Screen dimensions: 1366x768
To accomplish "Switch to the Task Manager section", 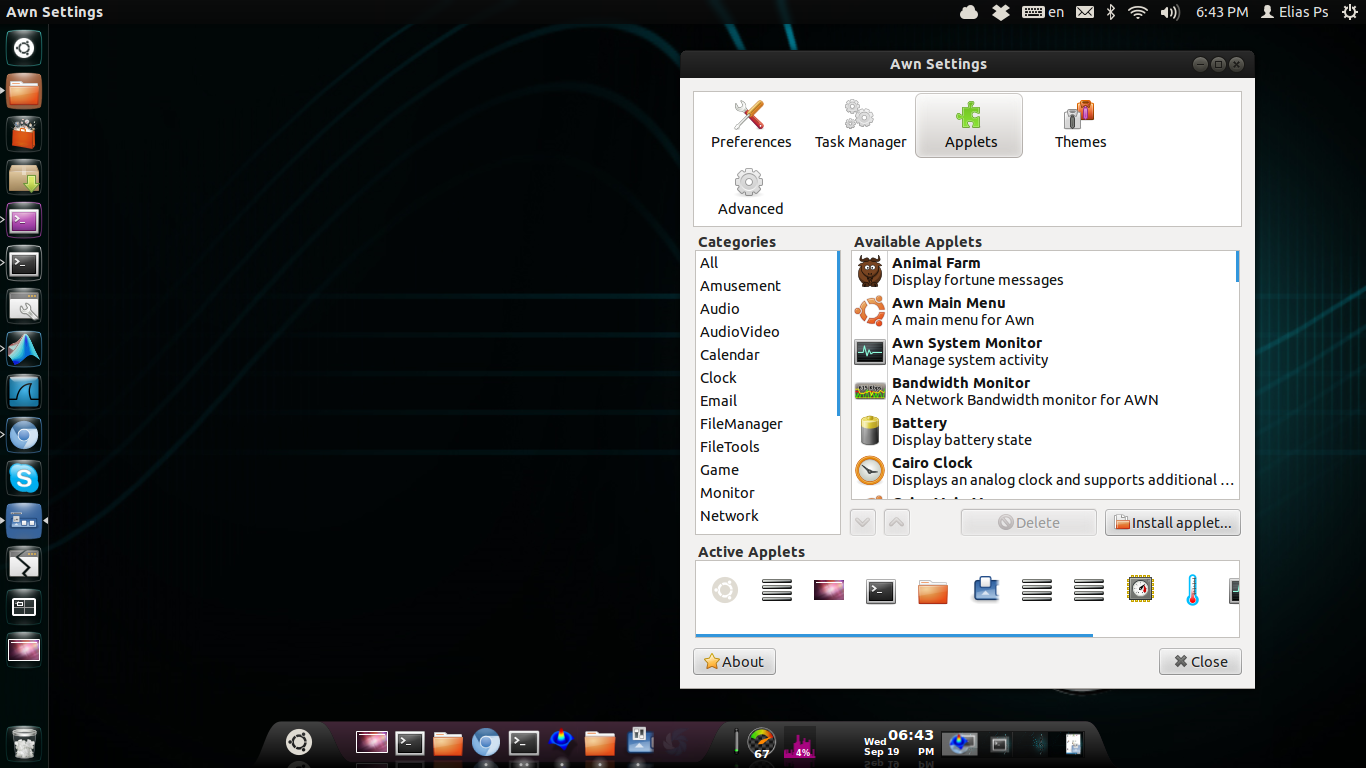I will 860,125.
